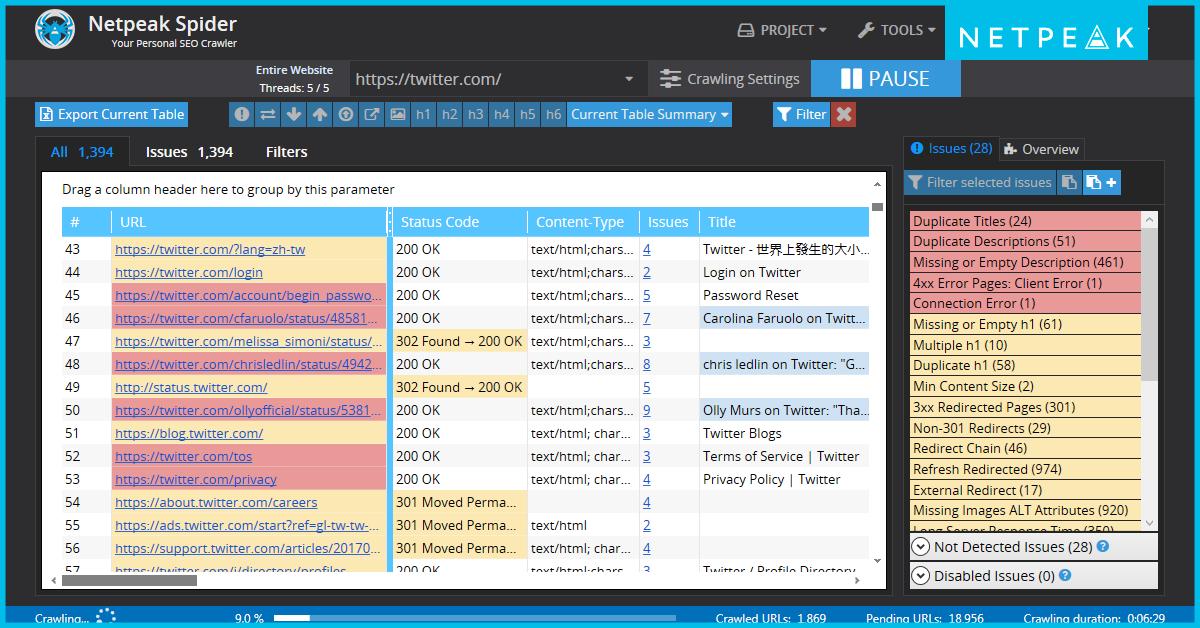This screenshot has height=628, width=1200.
Task: Click help icon beside Not Detected Issues
Action: [x=1103, y=547]
